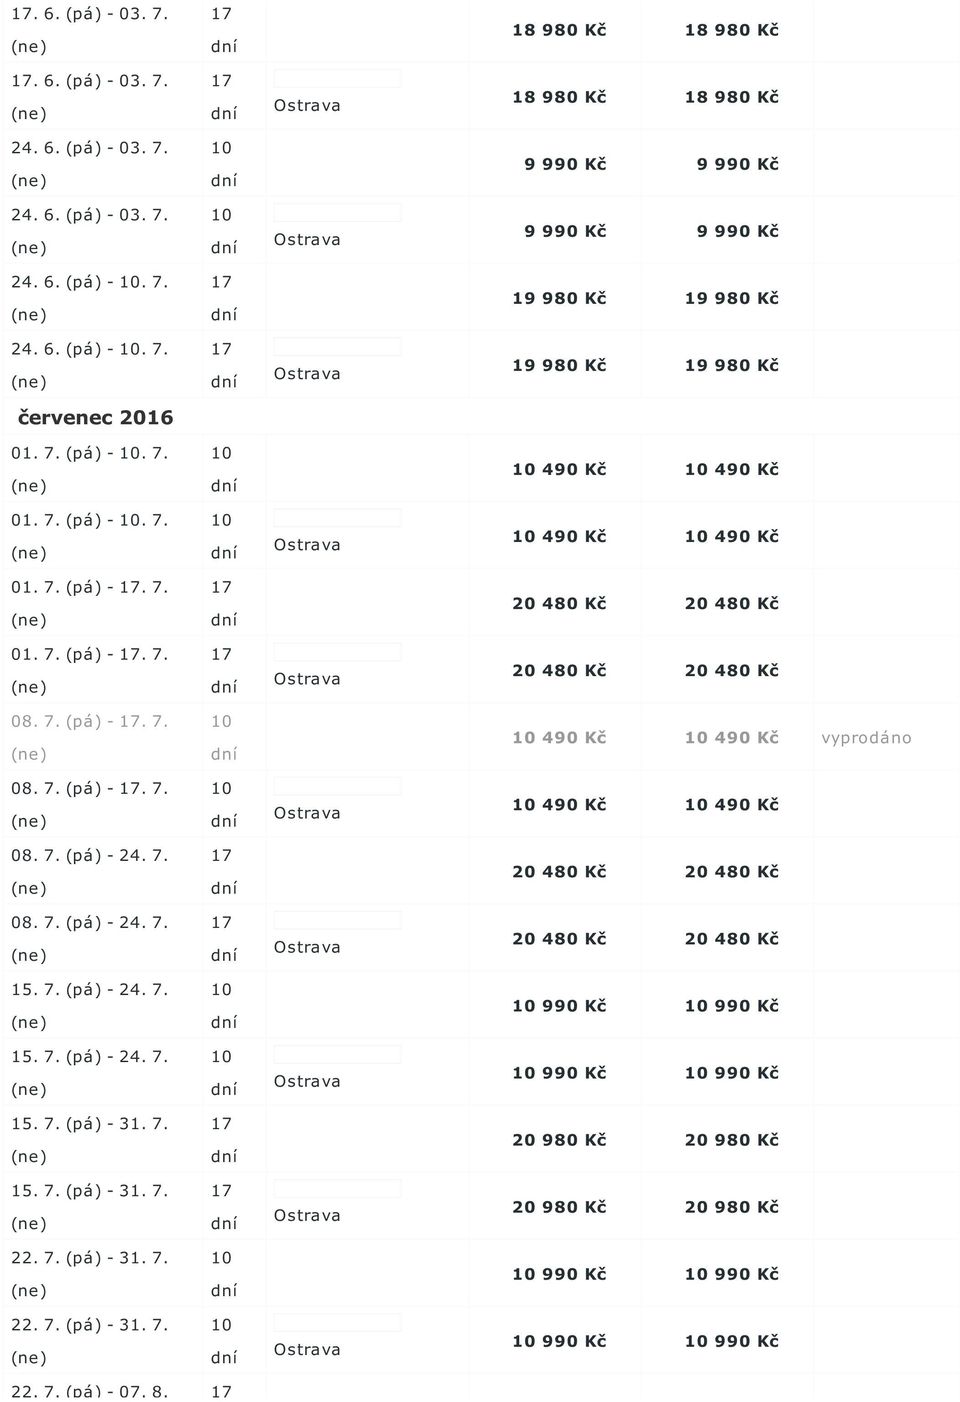Select Ostrava in the 15.7.–31.7. row
Image resolution: width=960 pixels, height=1402 pixels.
click(307, 1215)
